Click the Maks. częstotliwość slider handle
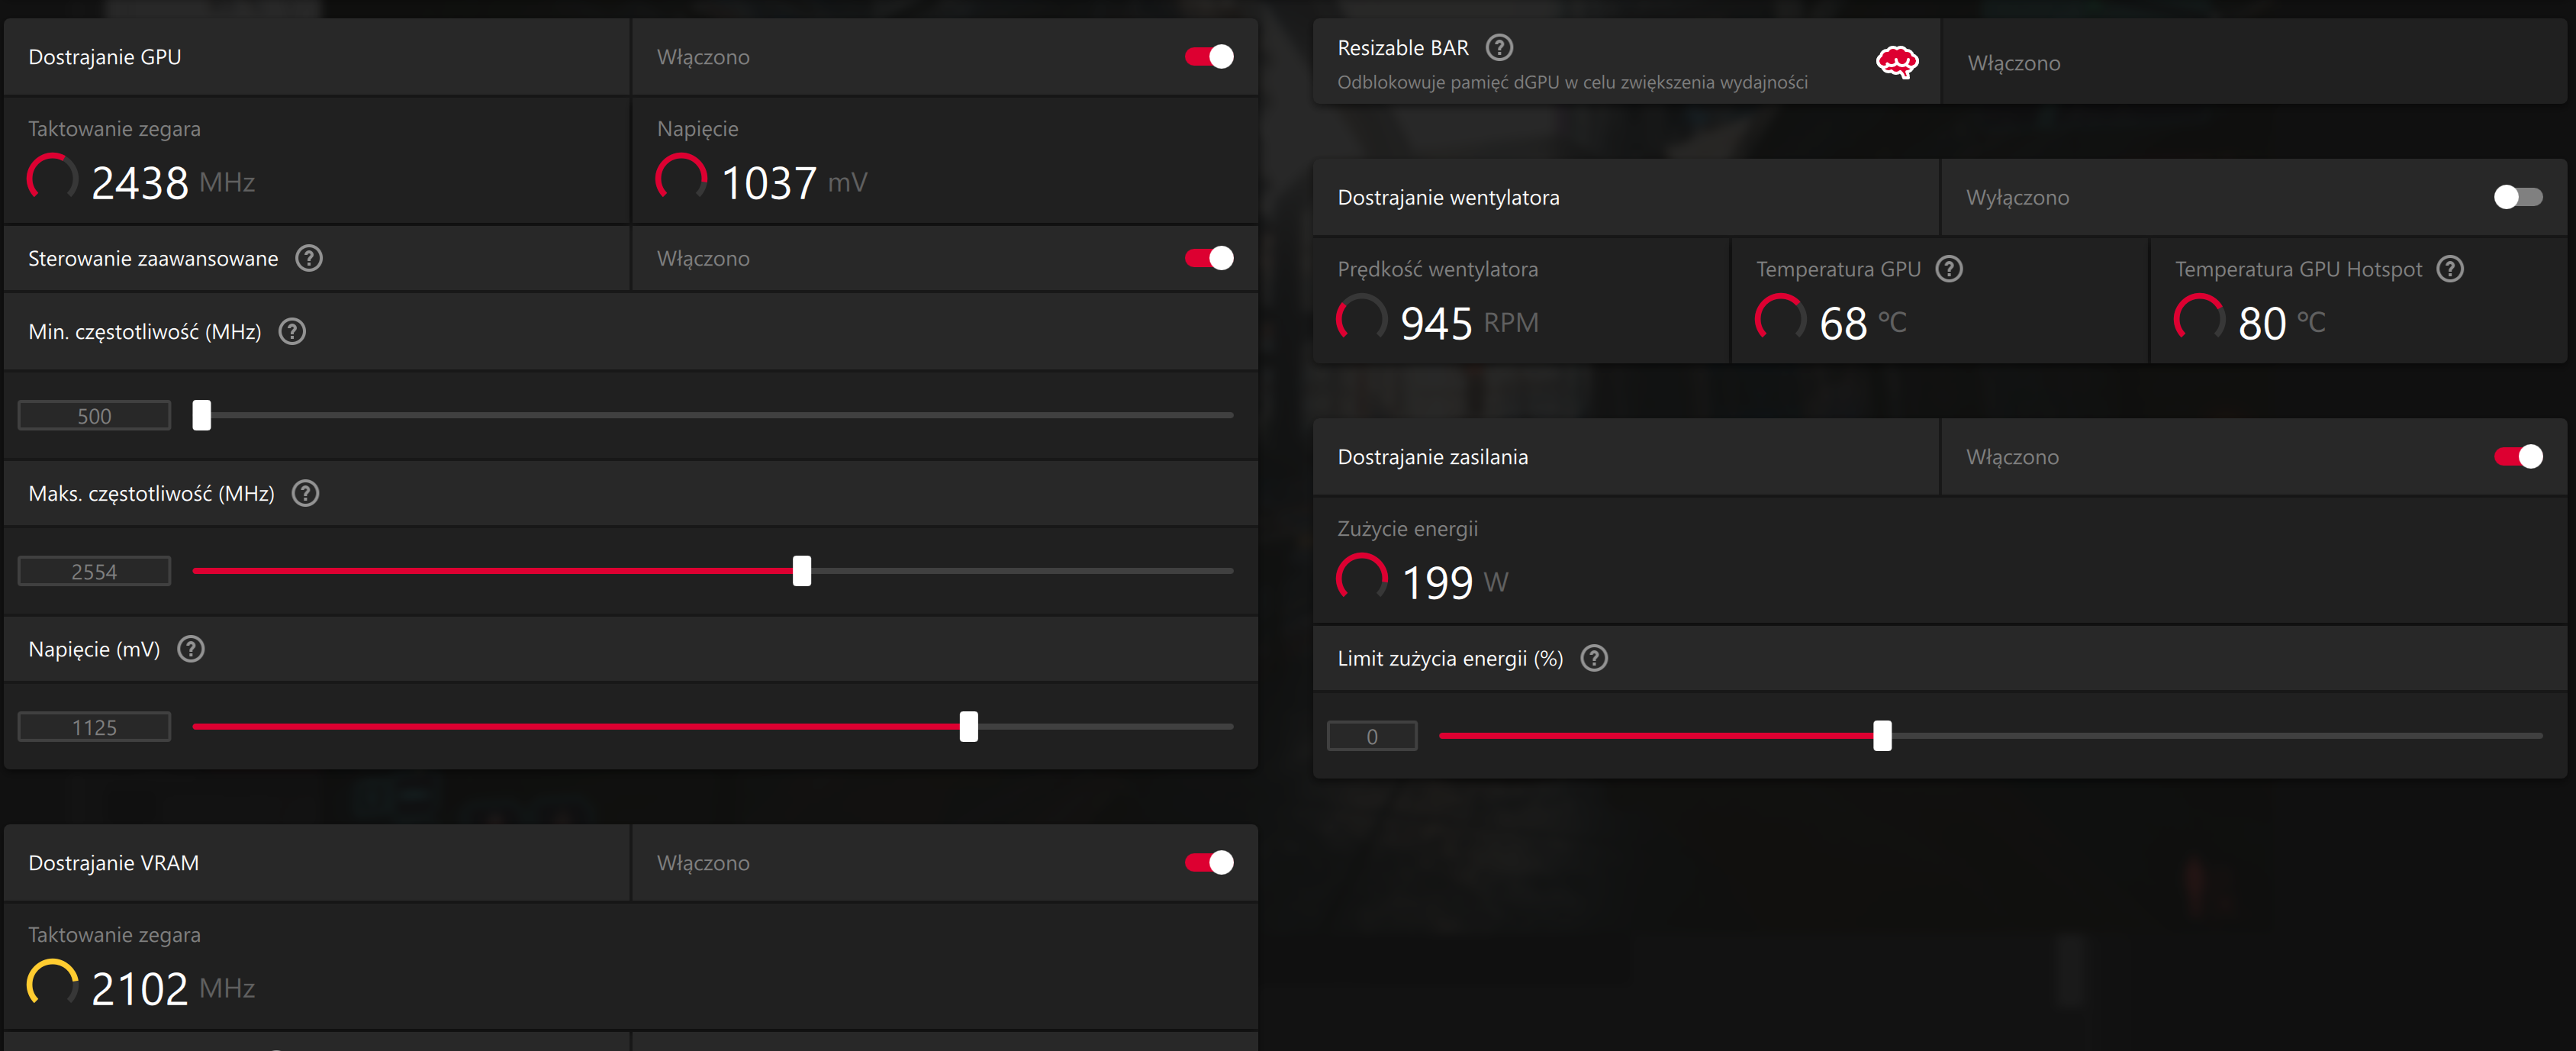 (802, 571)
